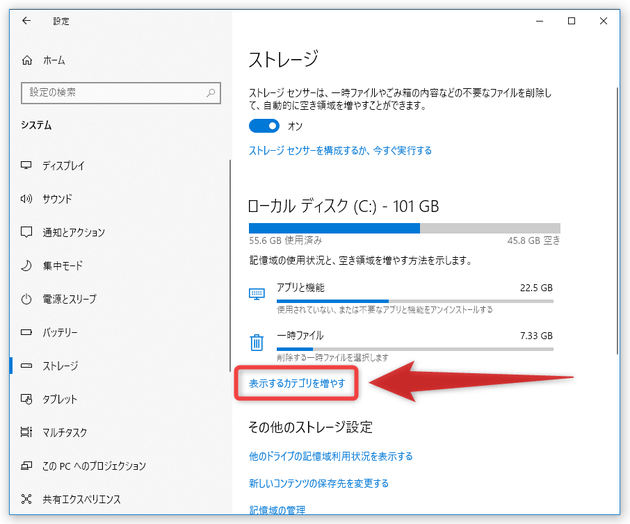Screen dimensions: 630x524
Task: Click the search magnifier icon
Action: (x=211, y=93)
